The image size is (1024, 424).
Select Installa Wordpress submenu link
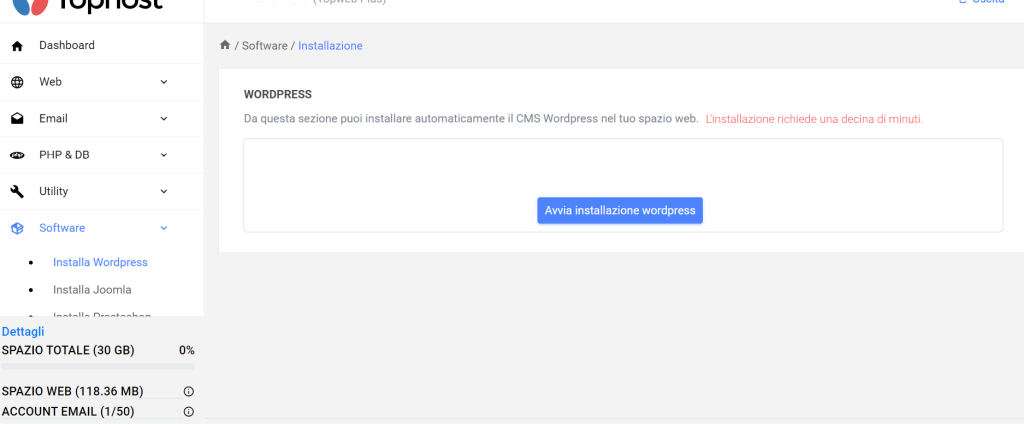pos(101,262)
